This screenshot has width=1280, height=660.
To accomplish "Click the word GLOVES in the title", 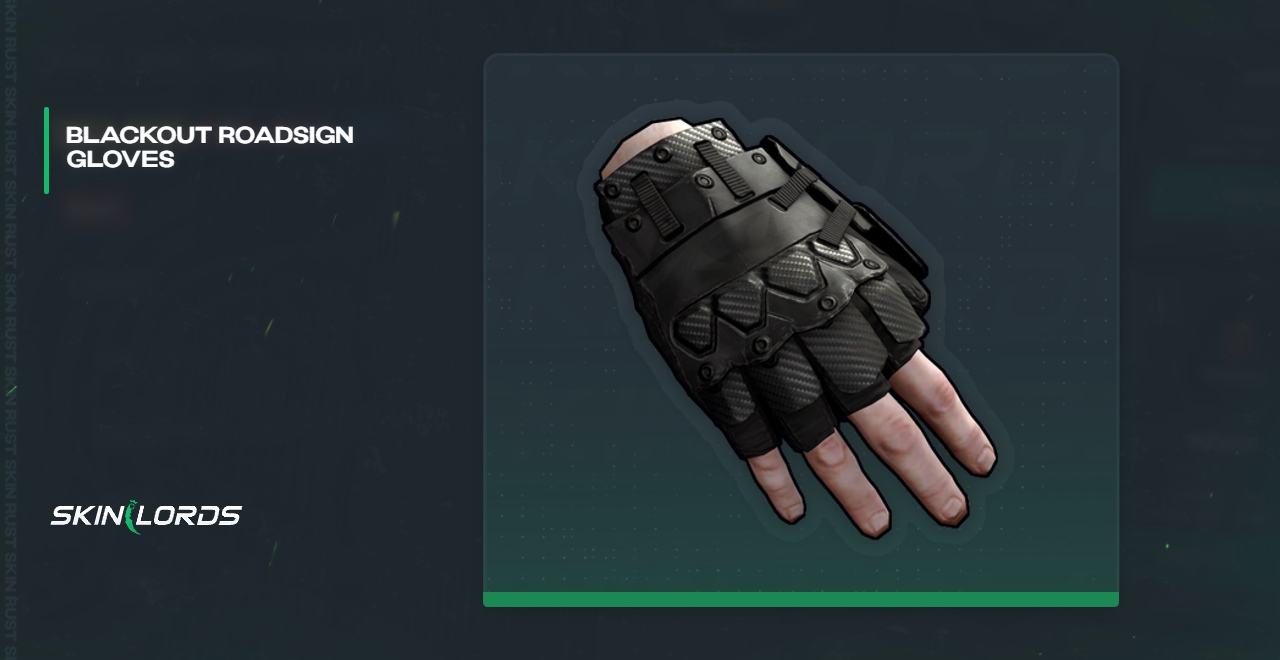I will 120,158.
